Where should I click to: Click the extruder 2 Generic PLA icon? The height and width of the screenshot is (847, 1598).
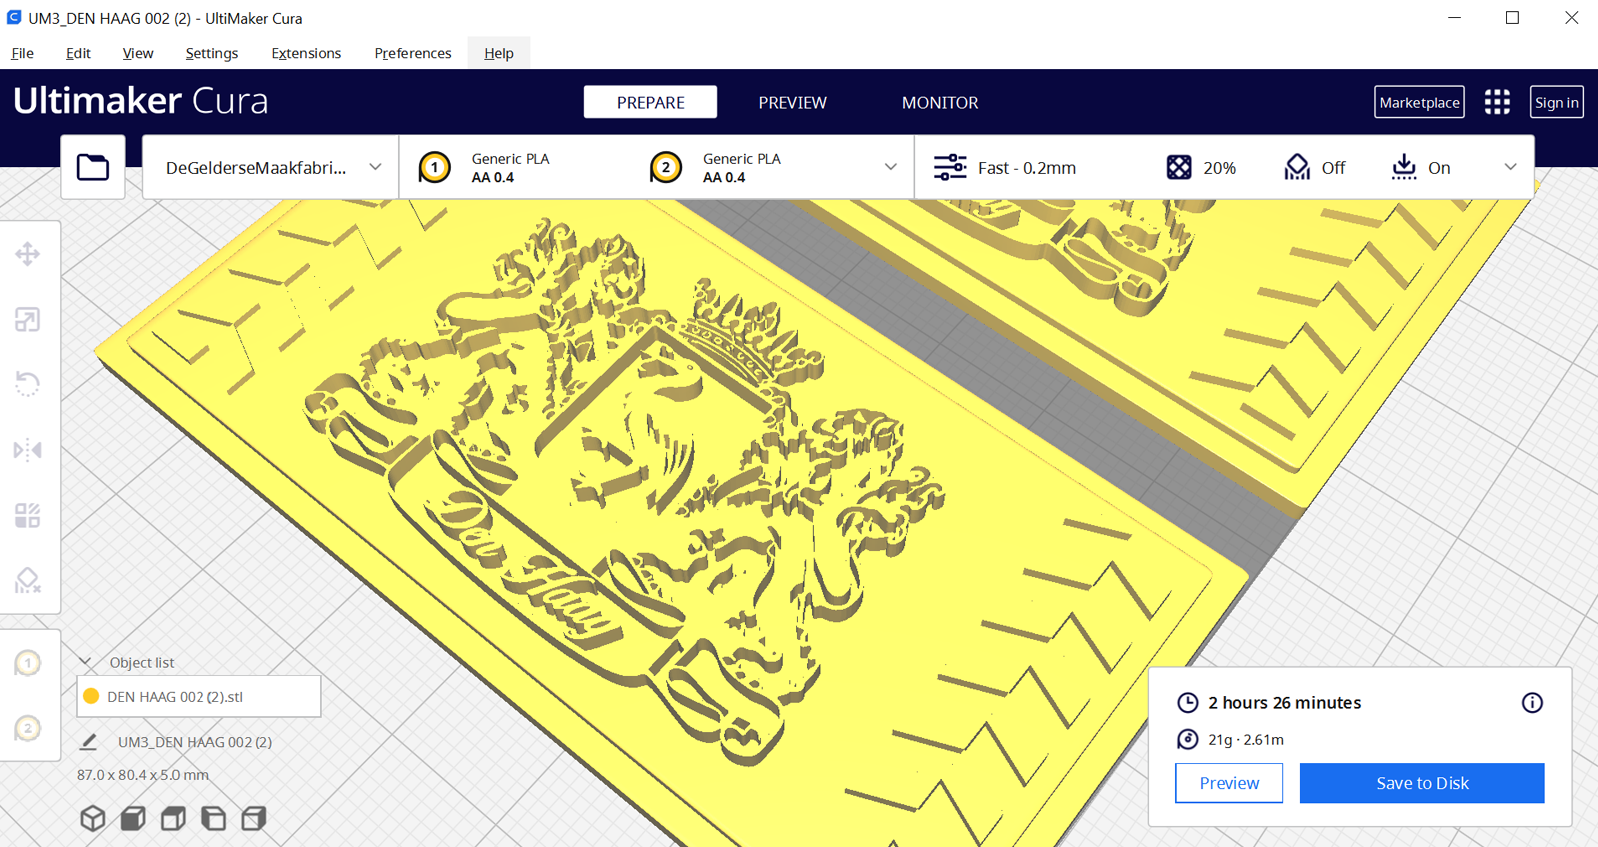[666, 167]
